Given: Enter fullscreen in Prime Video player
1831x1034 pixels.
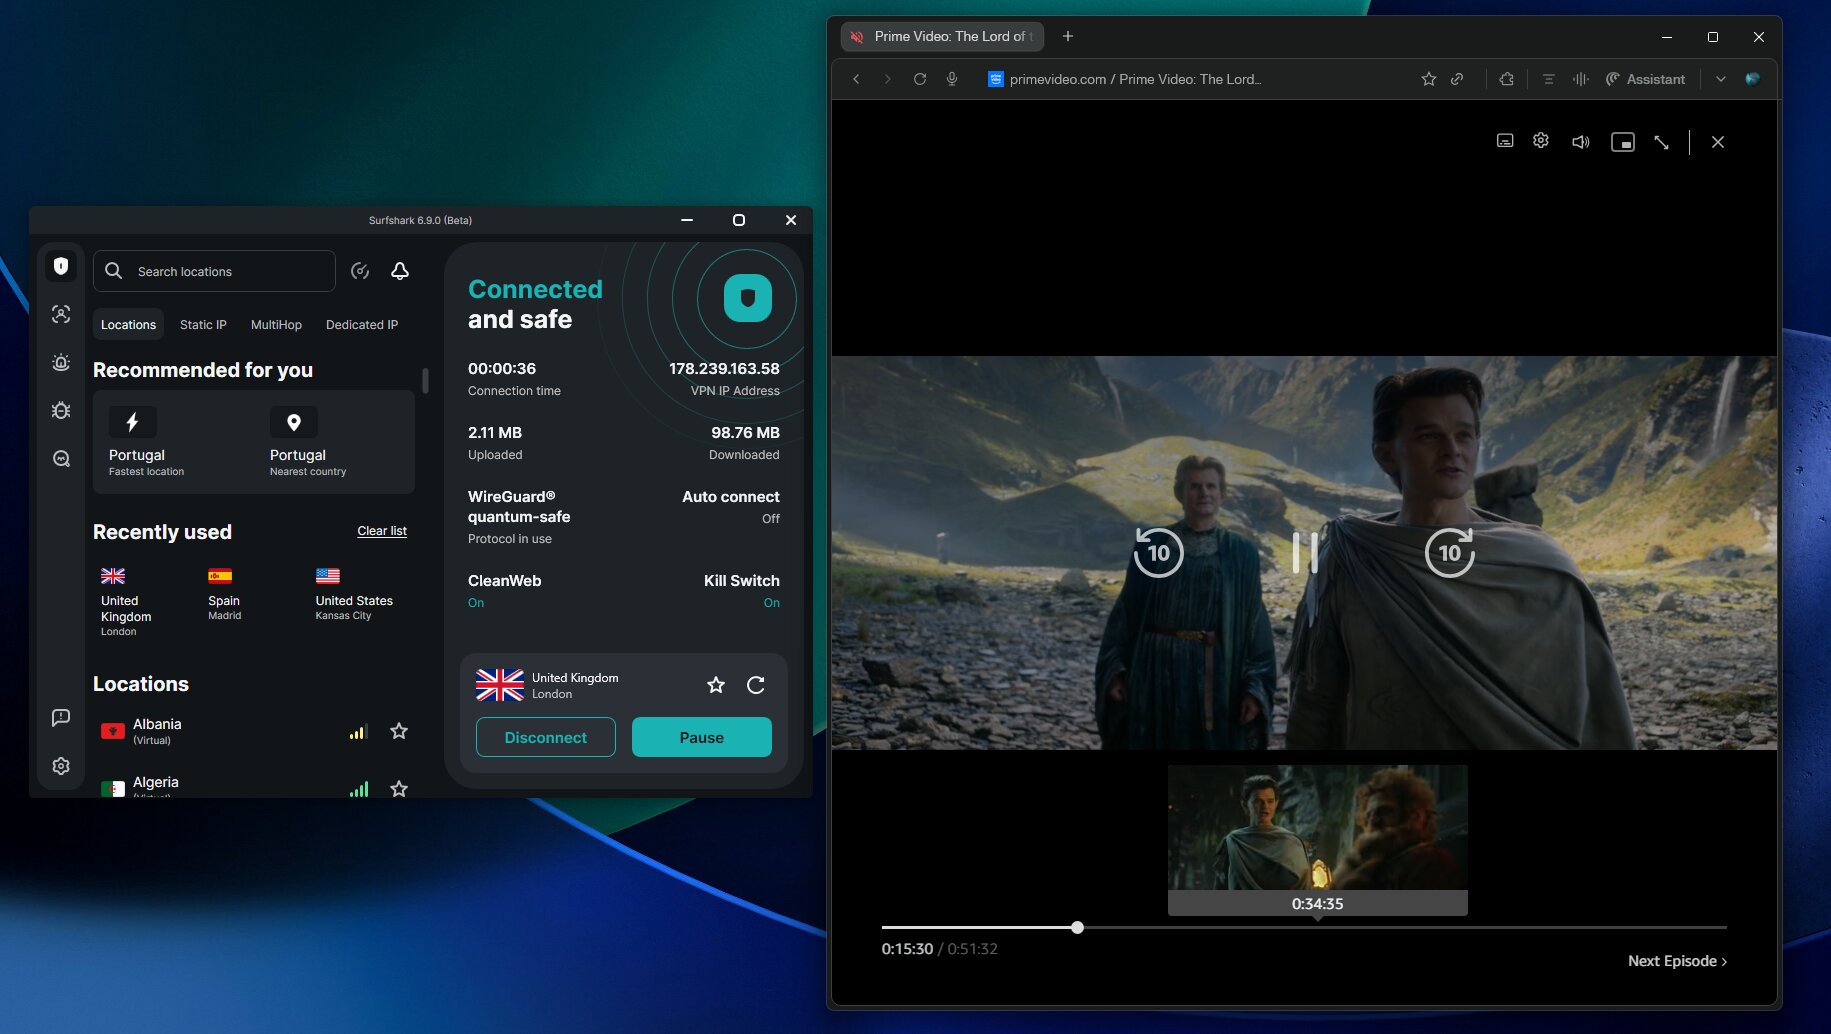Looking at the screenshot, I should pos(1662,142).
